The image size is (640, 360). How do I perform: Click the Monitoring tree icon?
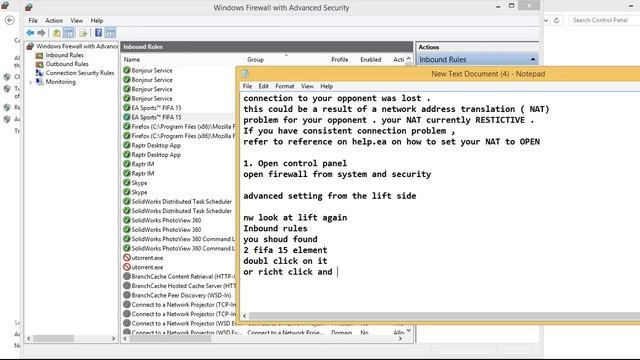pyautogui.click(x=39, y=82)
